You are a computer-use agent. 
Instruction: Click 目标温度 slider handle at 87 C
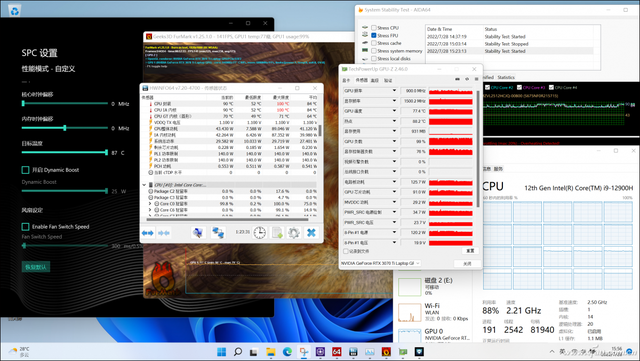coord(106,152)
